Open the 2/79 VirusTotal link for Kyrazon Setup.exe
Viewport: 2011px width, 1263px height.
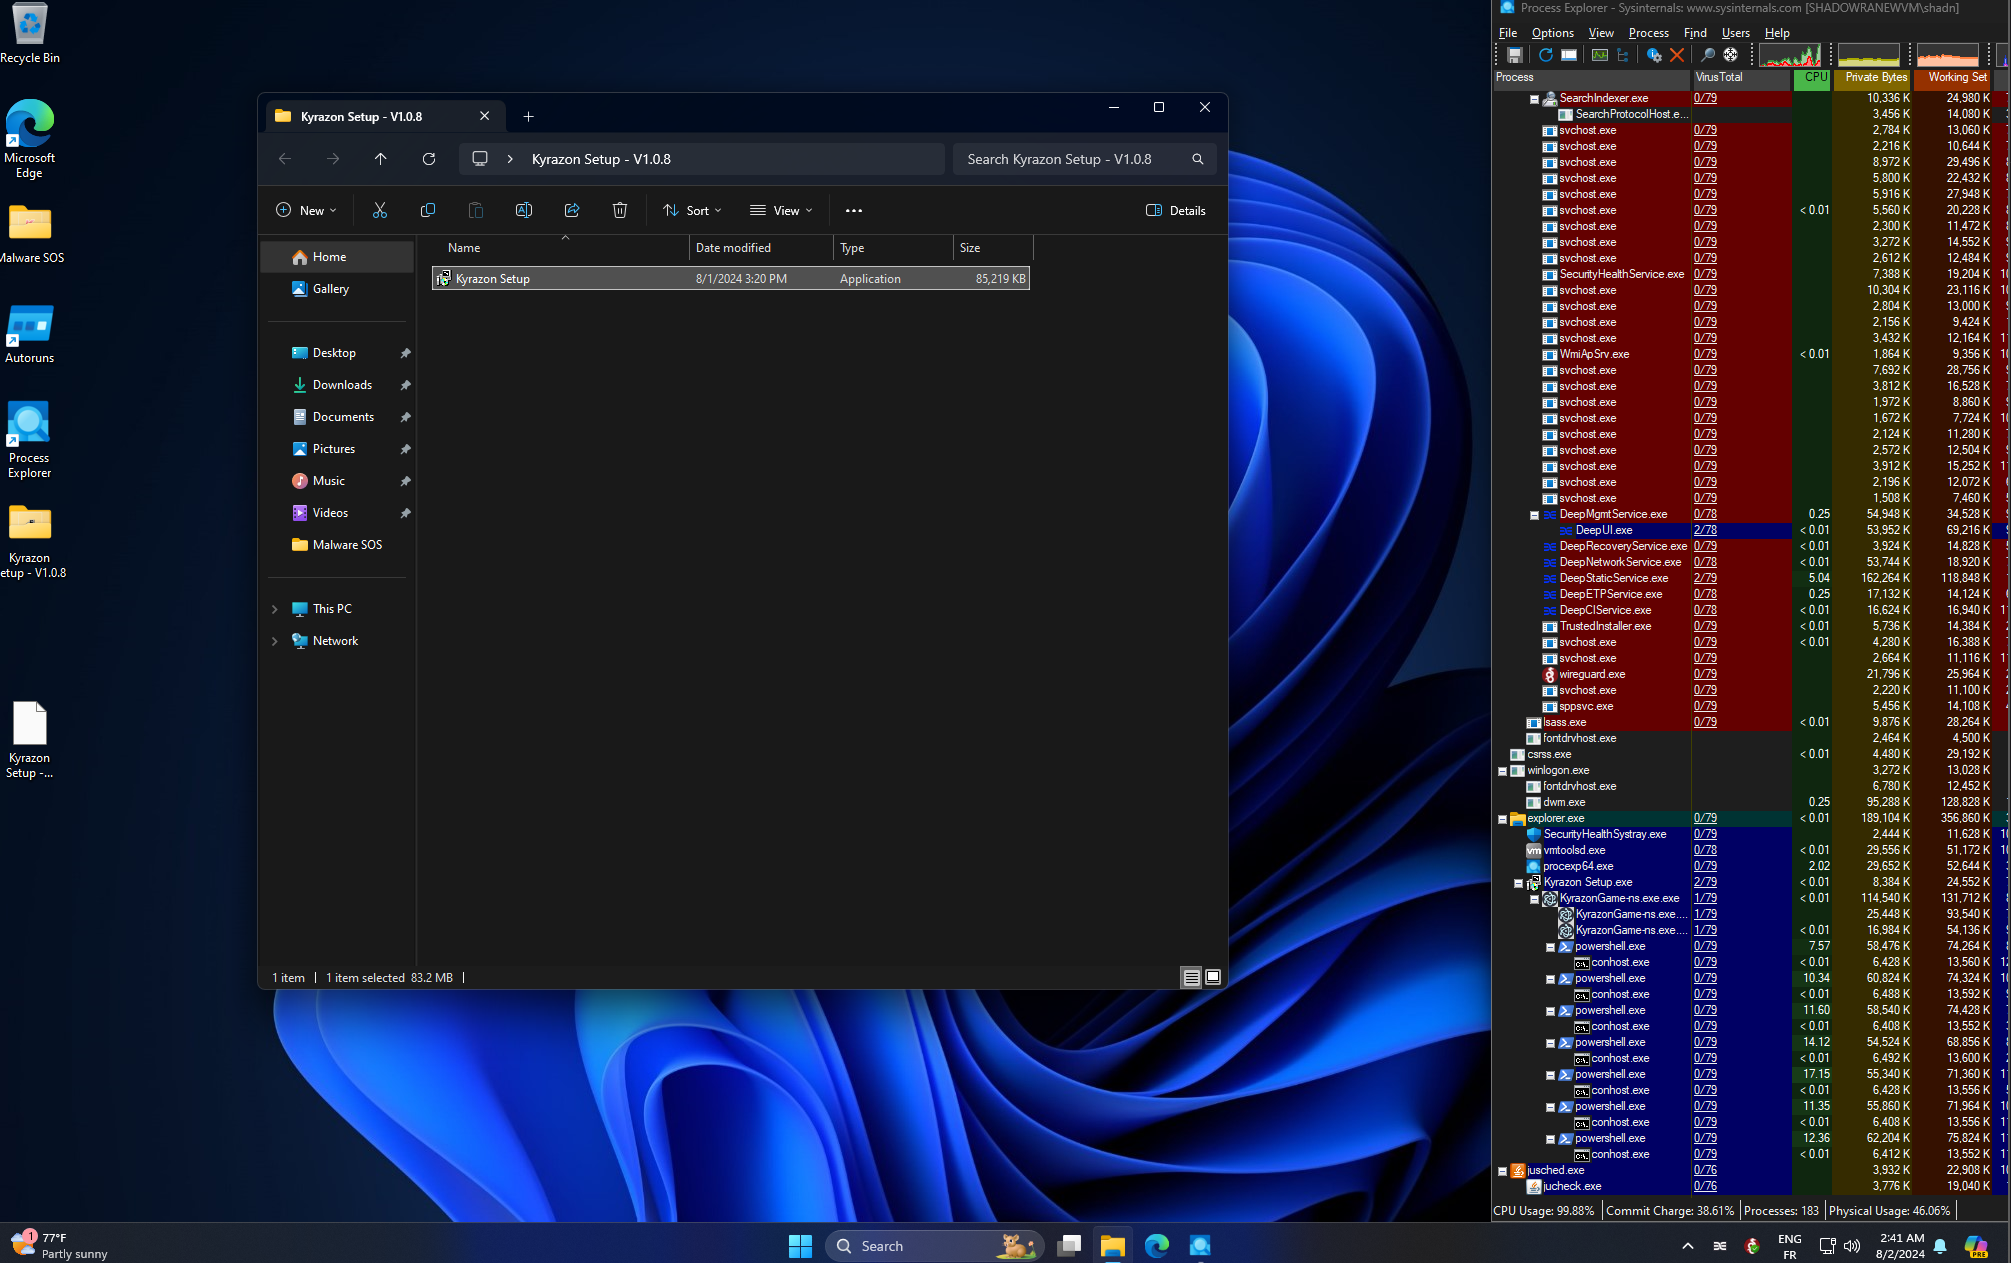1705,883
